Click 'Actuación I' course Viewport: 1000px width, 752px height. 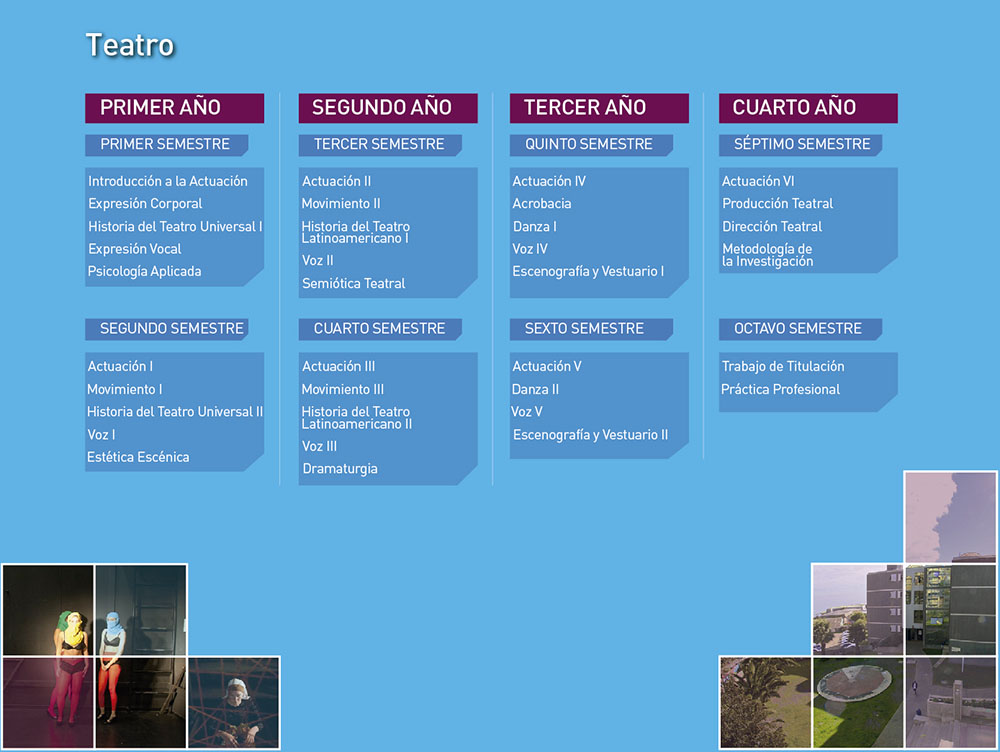tap(120, 367)
